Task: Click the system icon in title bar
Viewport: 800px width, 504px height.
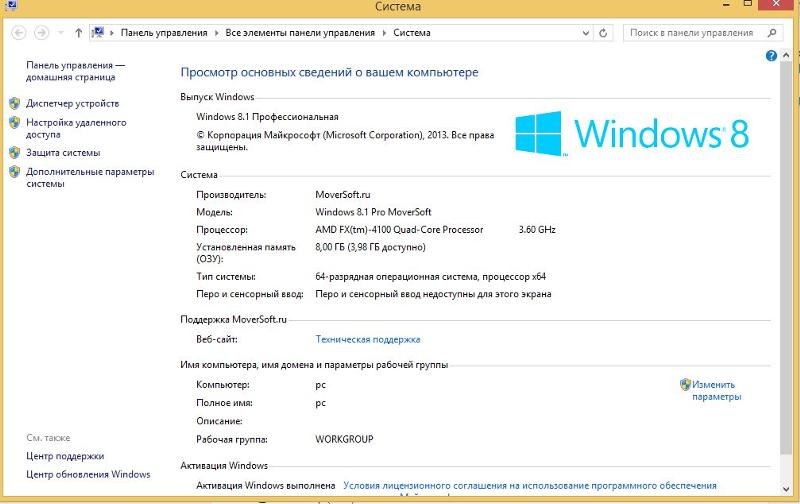Action: click(x=10, y=5)
